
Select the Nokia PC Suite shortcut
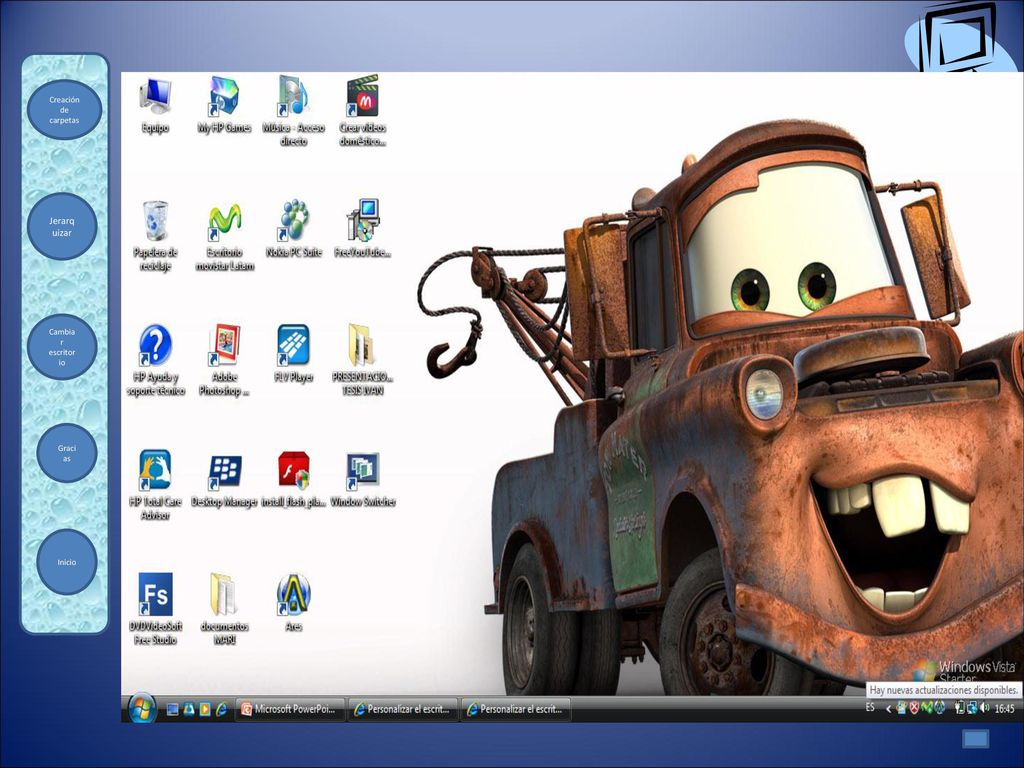tap(294, 229)
